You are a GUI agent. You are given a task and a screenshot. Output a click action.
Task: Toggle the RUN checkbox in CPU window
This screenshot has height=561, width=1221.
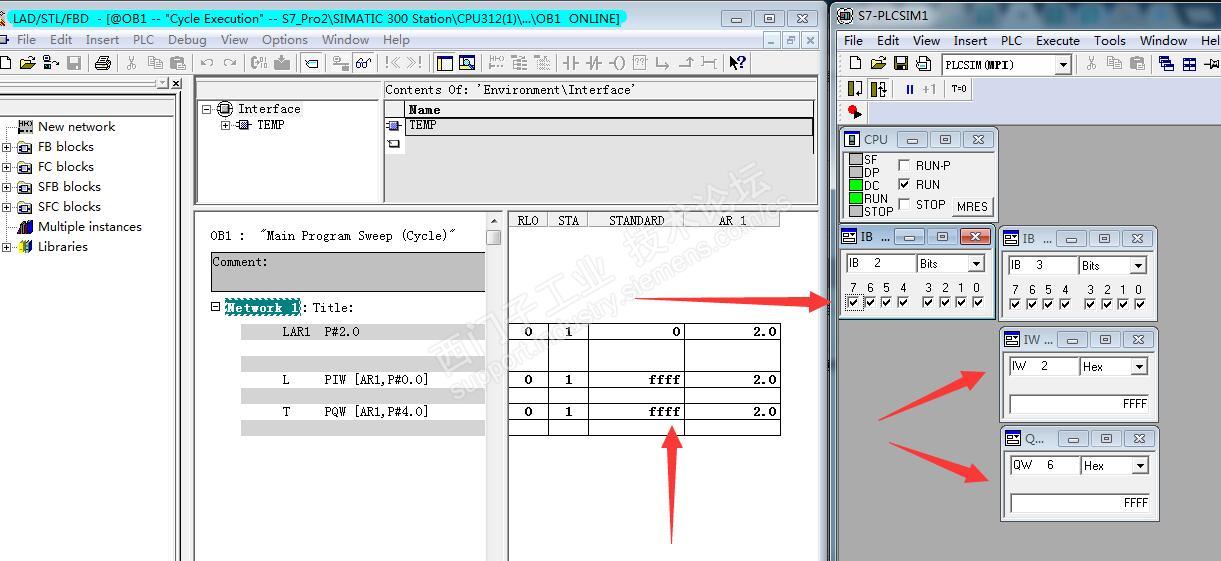(x=905, y=185)
